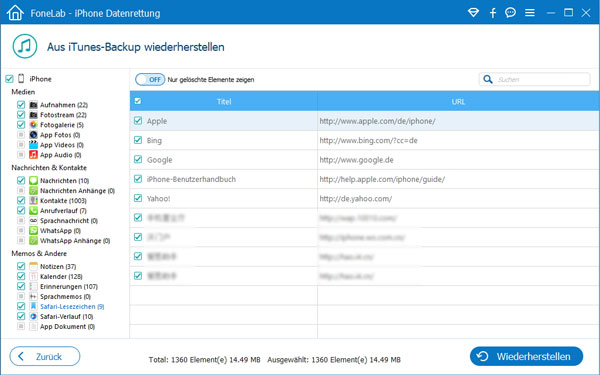Click the Aufnahmen camera icon
The height and width of the screenshot is (375, 600).
(33, 105)
